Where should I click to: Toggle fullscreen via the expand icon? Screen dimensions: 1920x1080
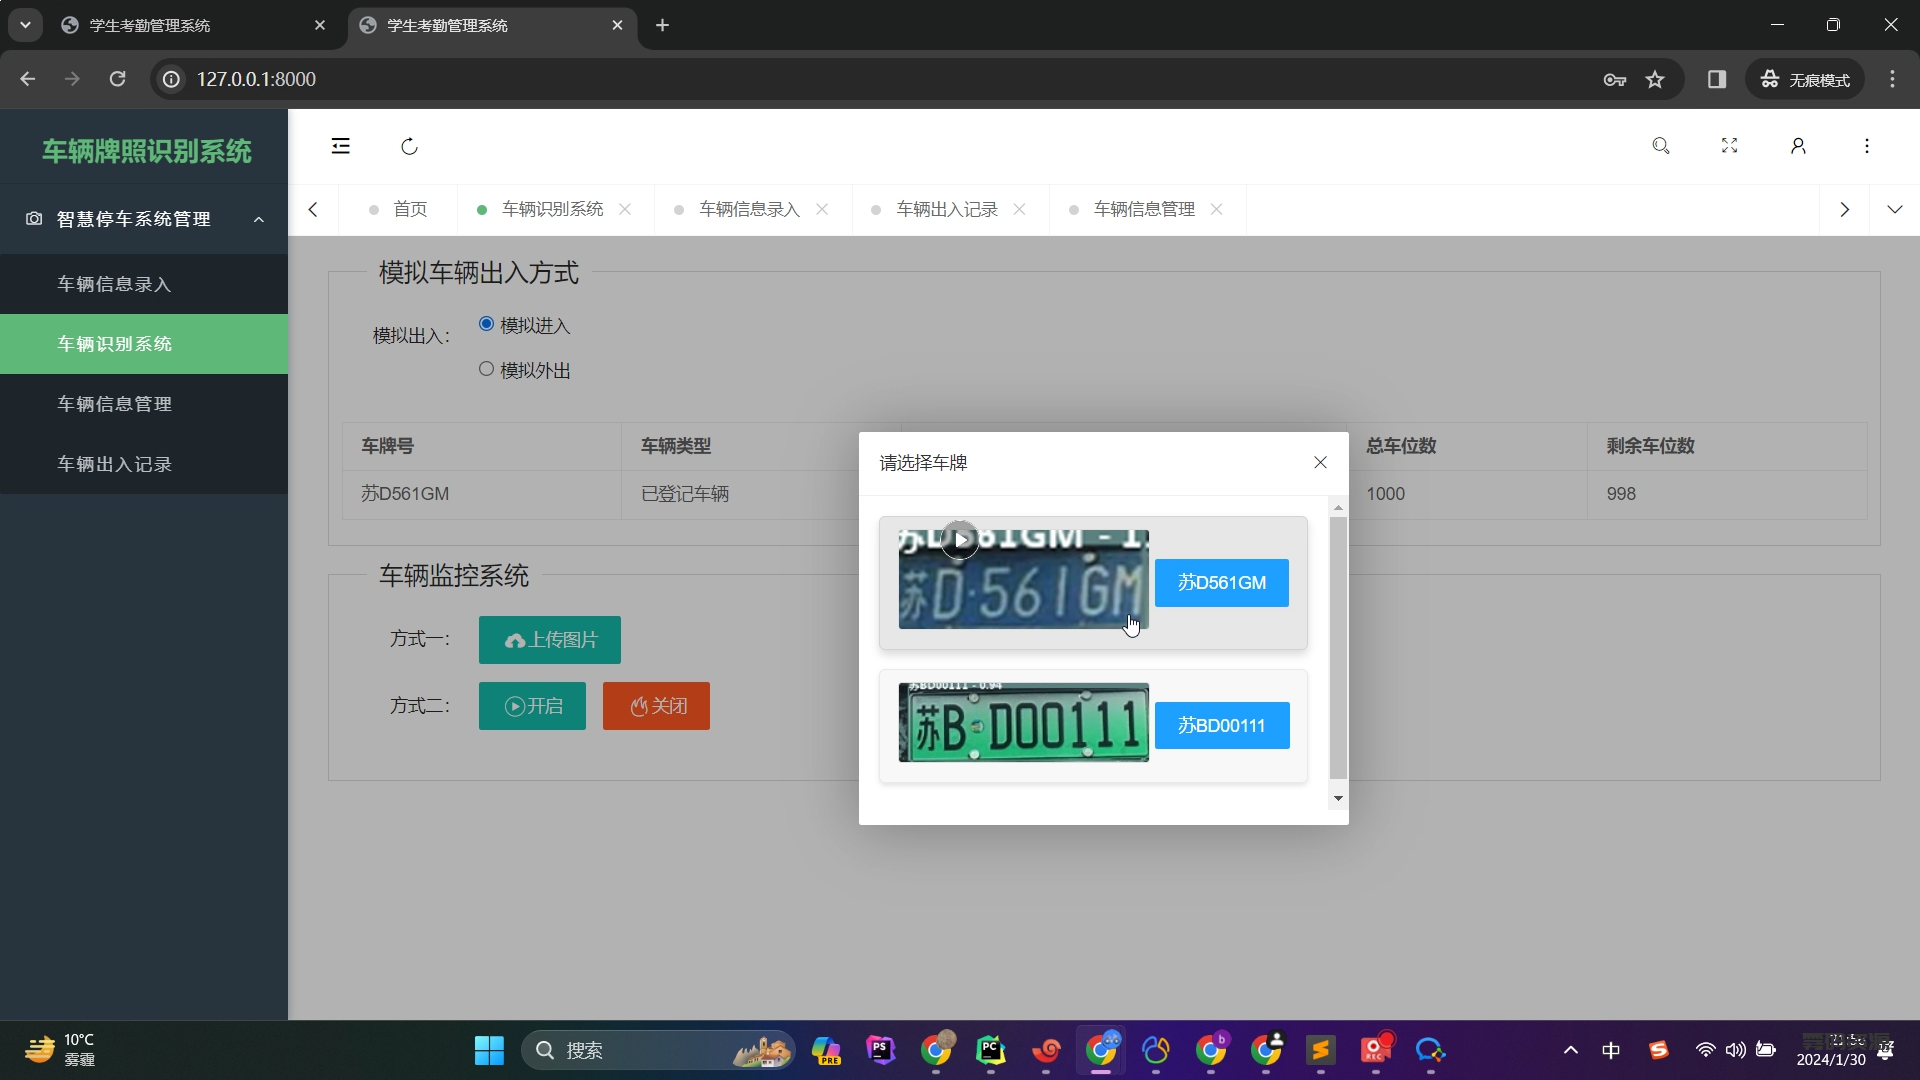coord(1729,146)
